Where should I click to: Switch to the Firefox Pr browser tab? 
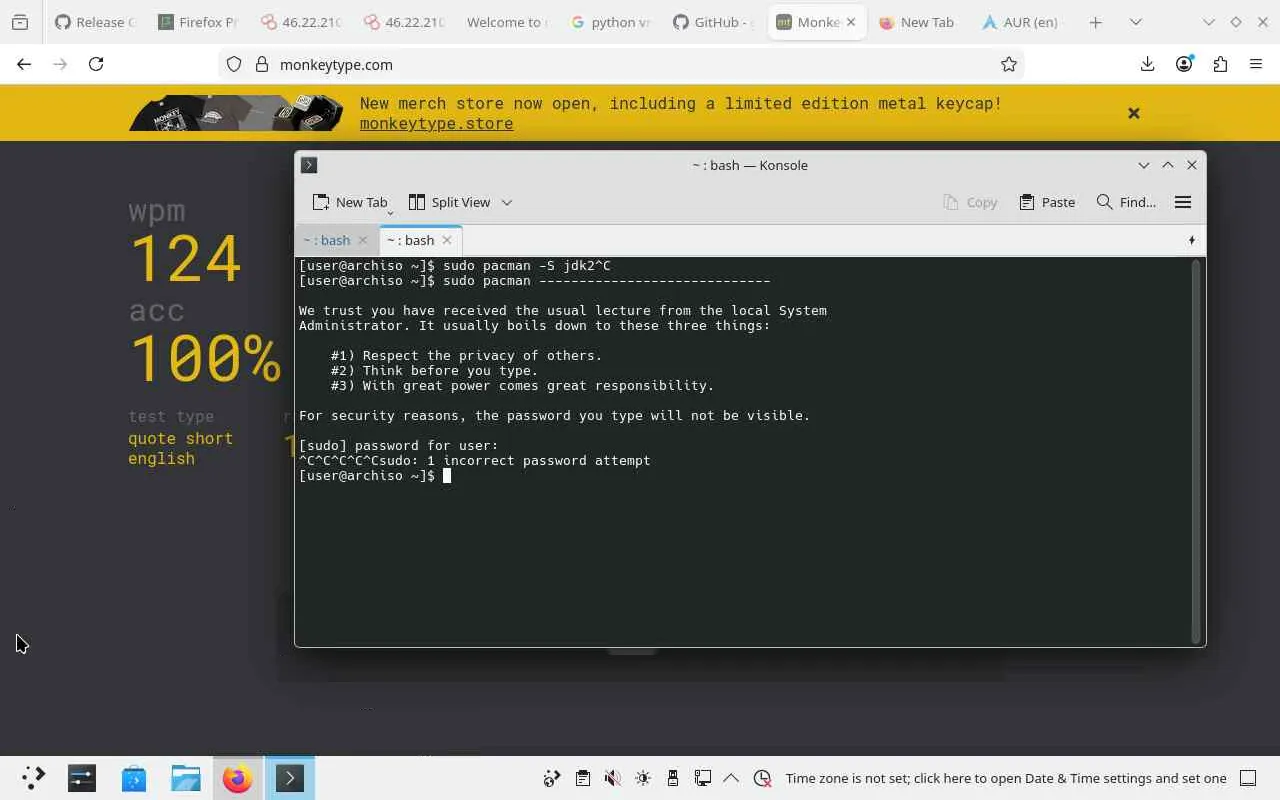point(197,22)
